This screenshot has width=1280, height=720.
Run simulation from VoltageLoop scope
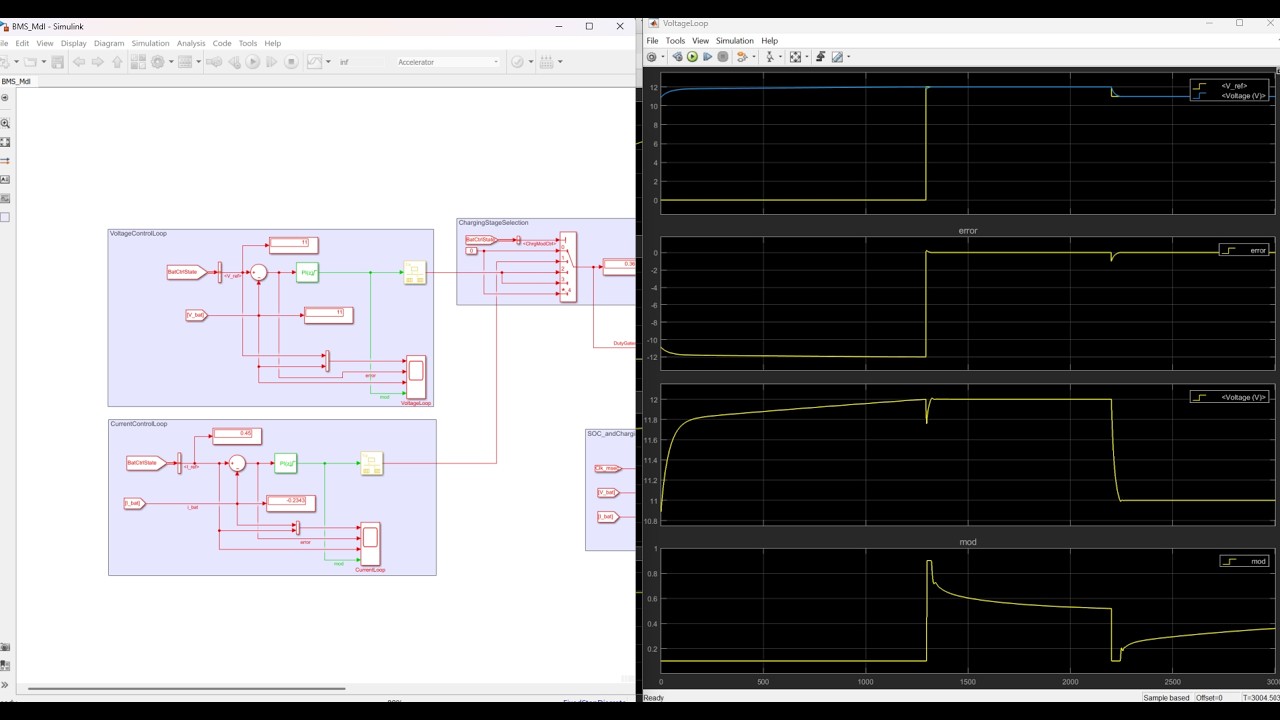tap(692, 57)
